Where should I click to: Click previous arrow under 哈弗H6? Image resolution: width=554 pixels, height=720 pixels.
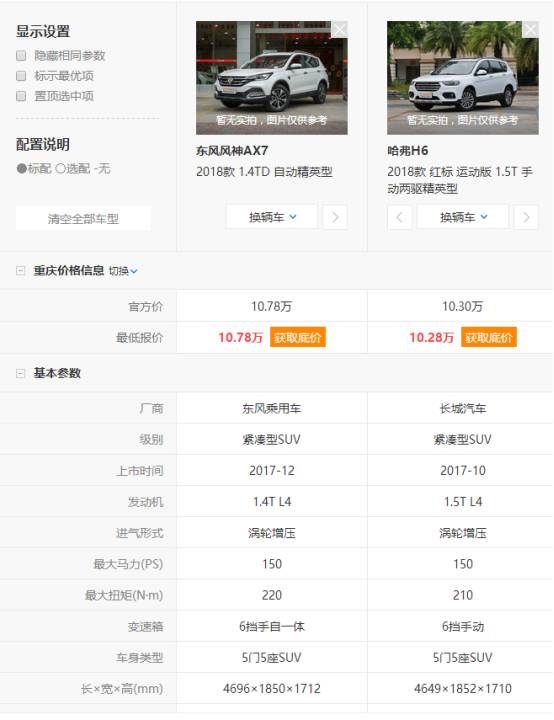[399, 217]
